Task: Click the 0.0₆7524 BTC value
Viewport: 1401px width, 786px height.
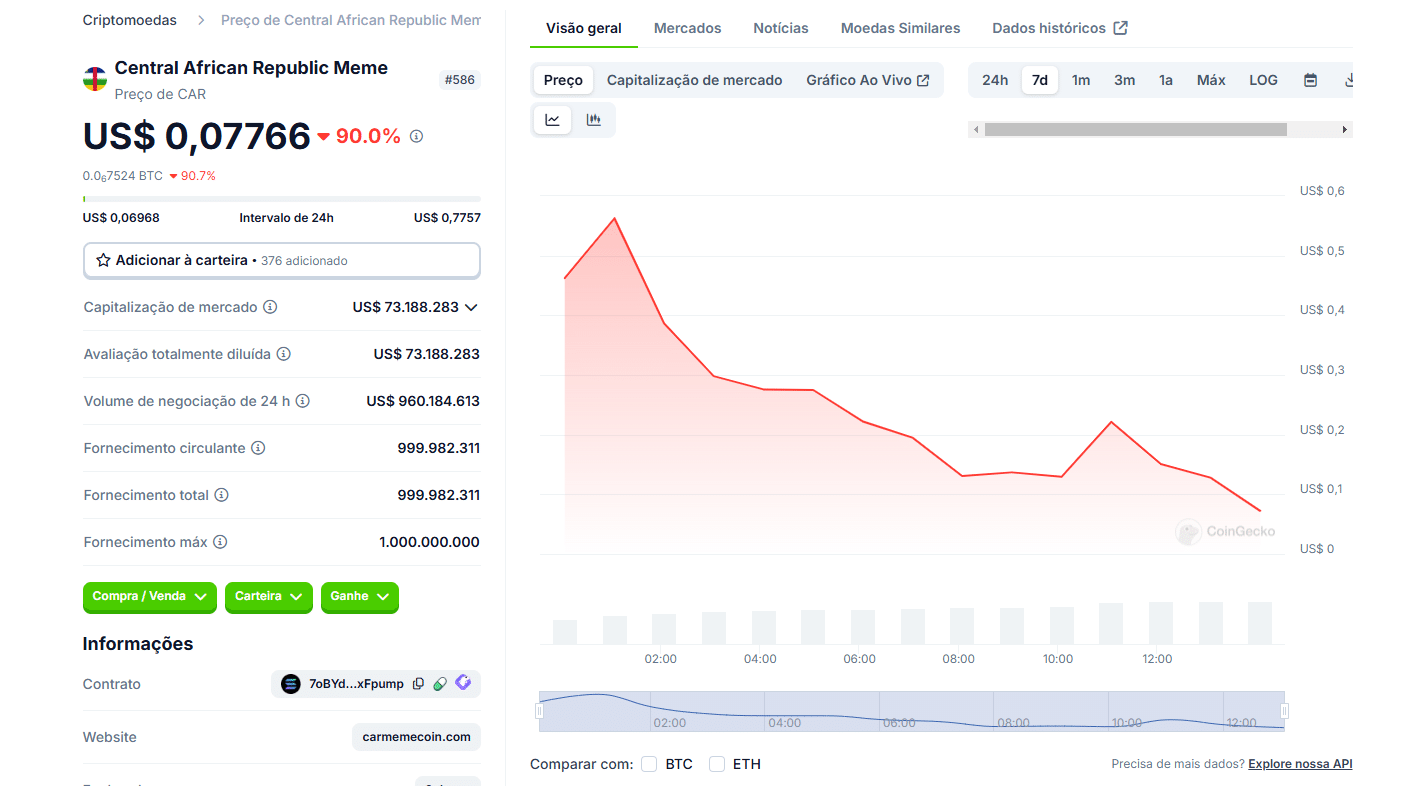Action: pos(123,176)
